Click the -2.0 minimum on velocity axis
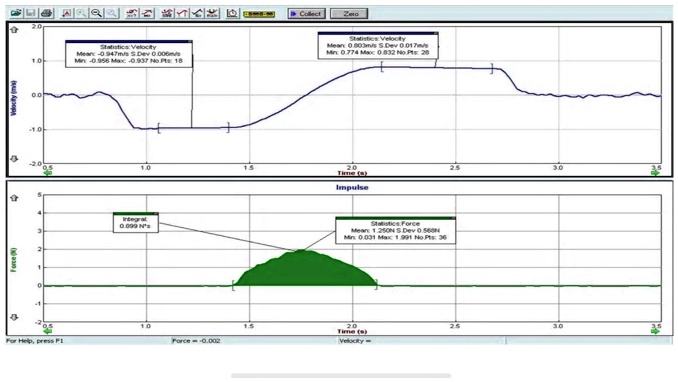 [x=35, y=164]
